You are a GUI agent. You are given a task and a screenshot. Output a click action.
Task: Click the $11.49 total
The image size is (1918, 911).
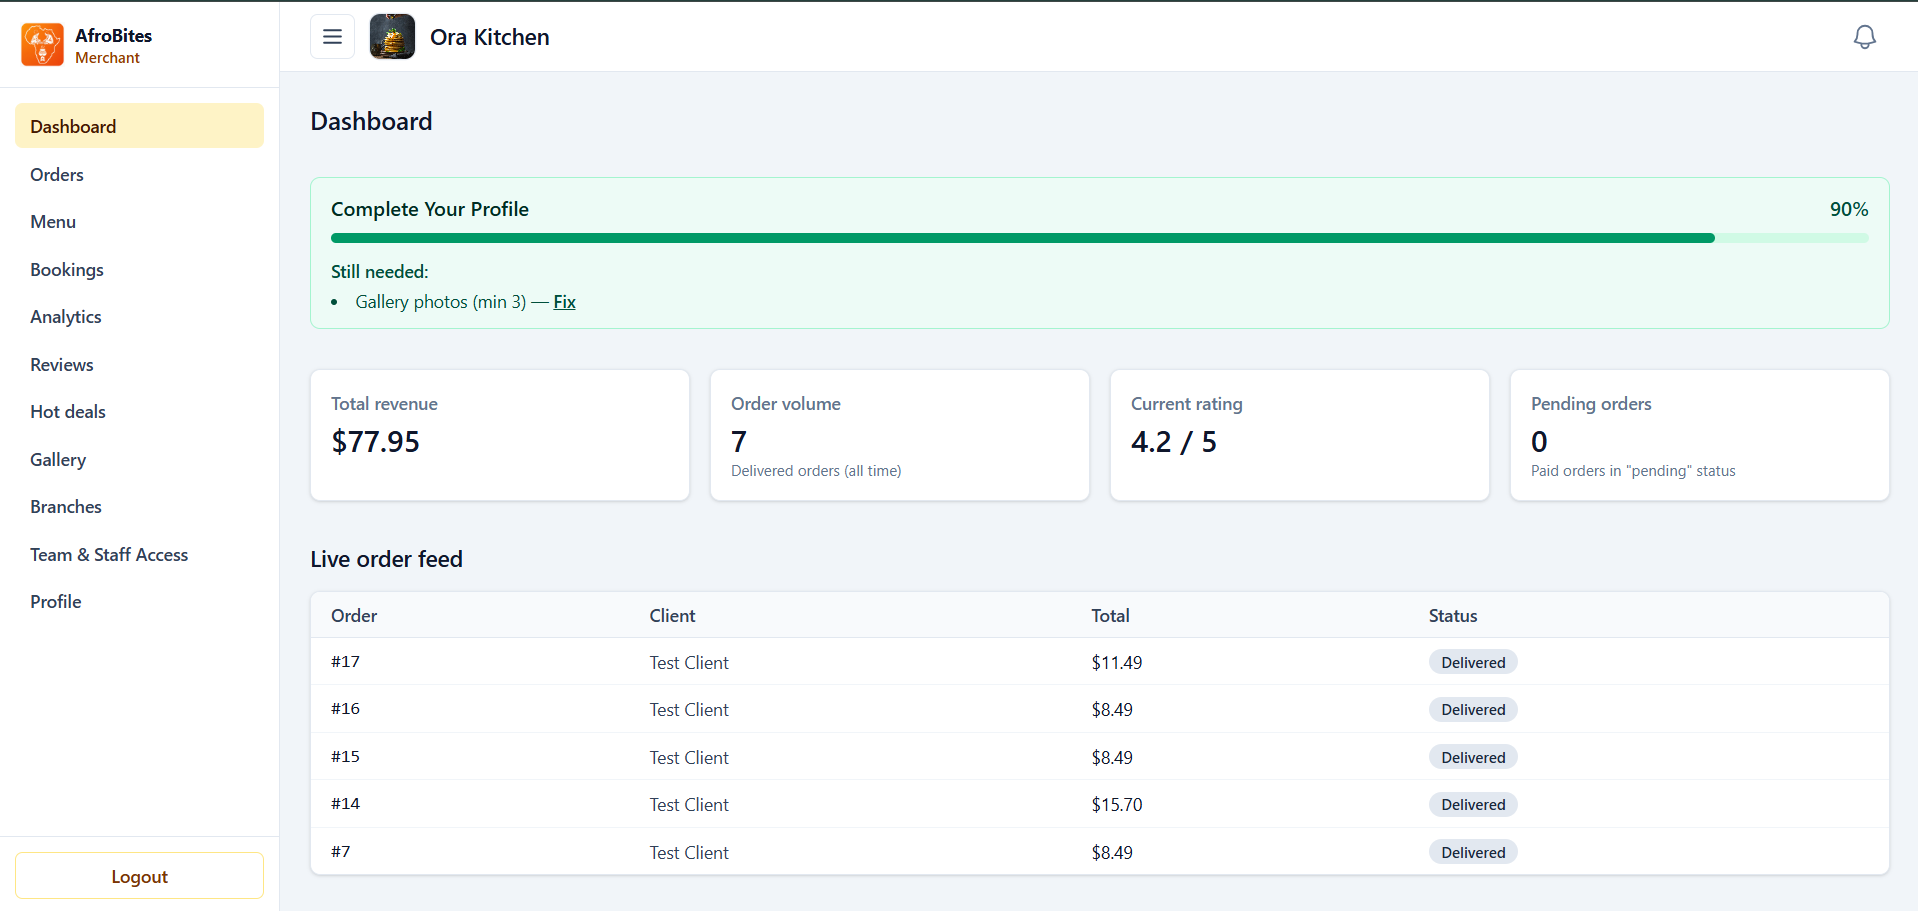(x=1116, y=662)
